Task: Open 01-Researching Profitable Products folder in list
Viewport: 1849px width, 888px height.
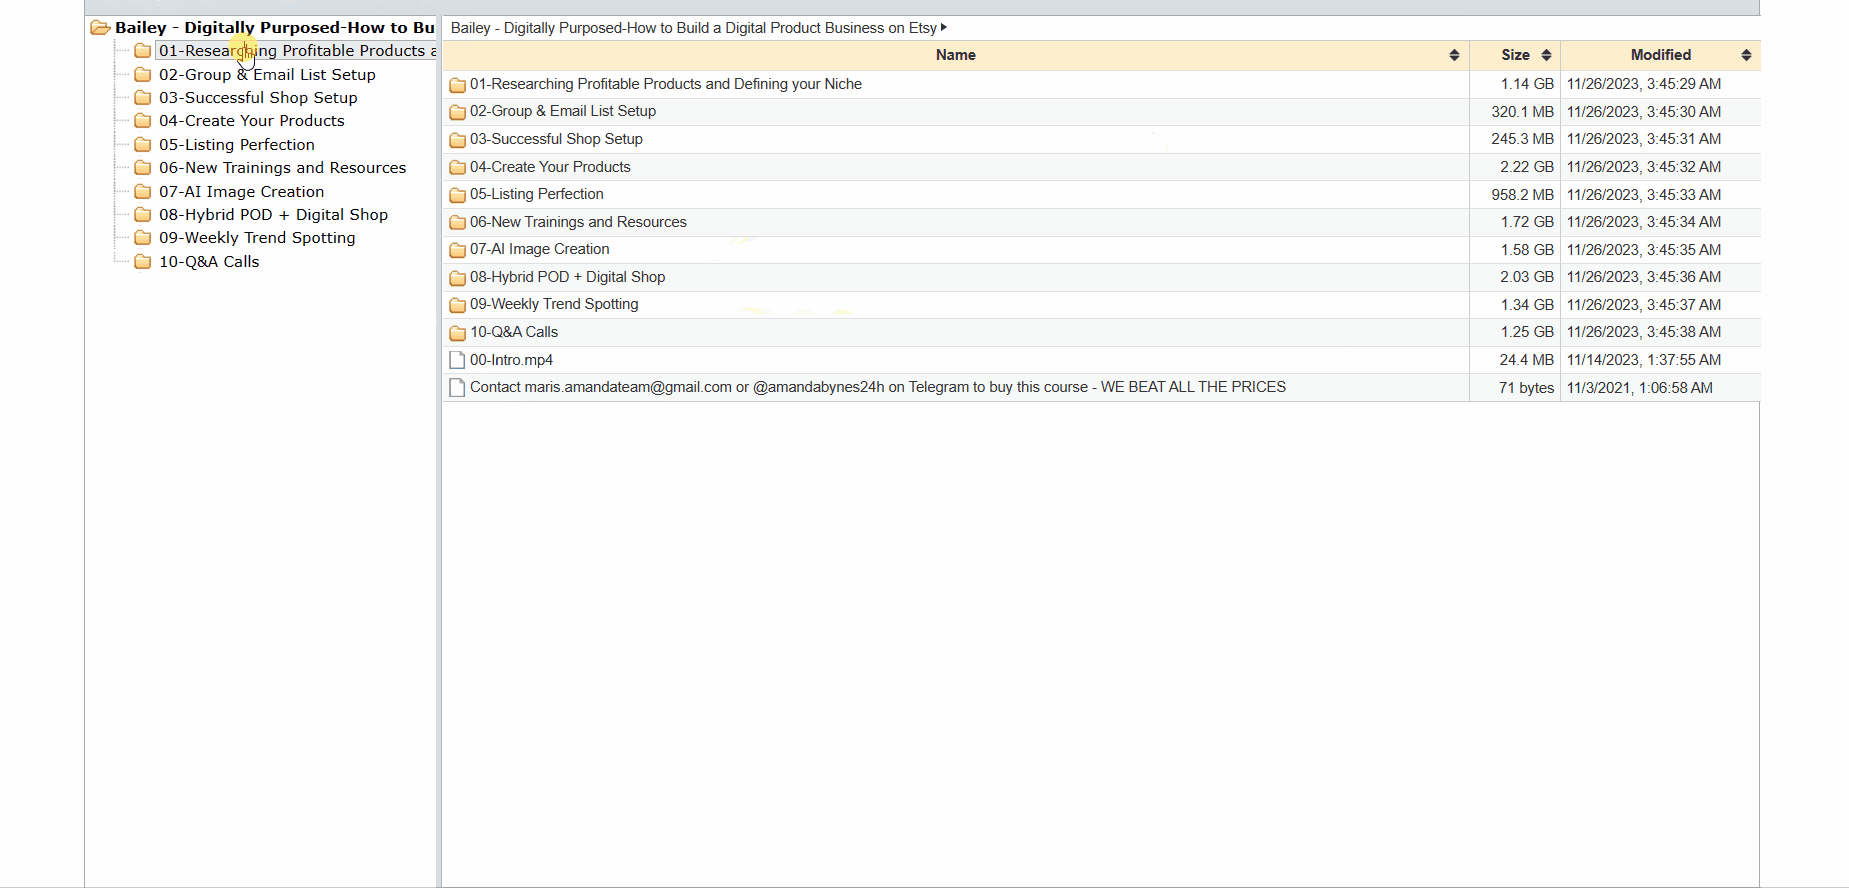Action: click(665, 84)
